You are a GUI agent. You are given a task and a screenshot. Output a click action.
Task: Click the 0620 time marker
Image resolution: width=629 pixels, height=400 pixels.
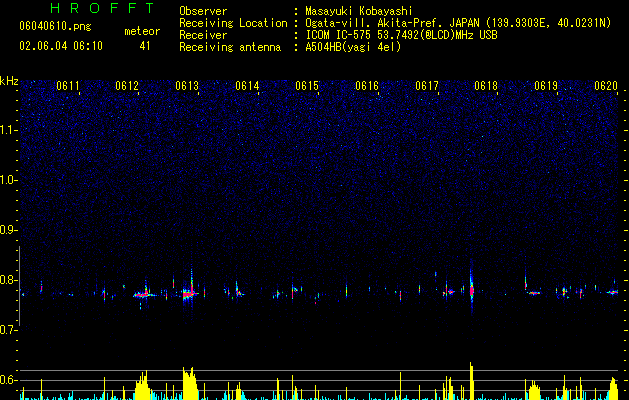(606, 86)
